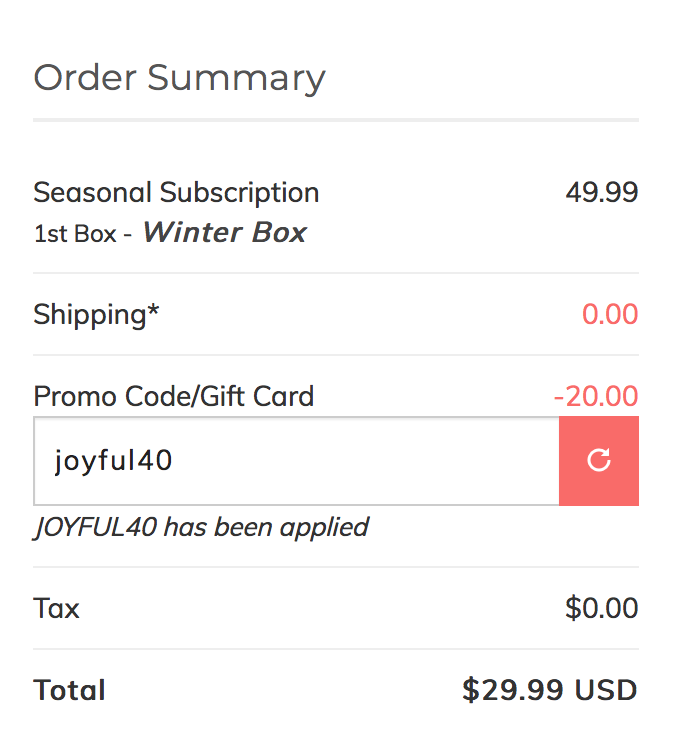Click the asterisk after Shipping
The height and width of the screenshot is (736, 678).
coord(154,309)
